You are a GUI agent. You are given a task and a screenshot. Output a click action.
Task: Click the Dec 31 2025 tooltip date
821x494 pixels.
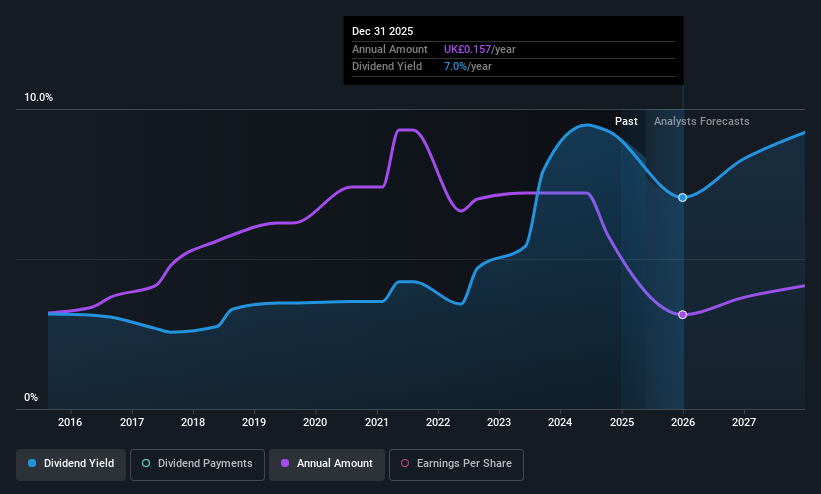(382, 31)
